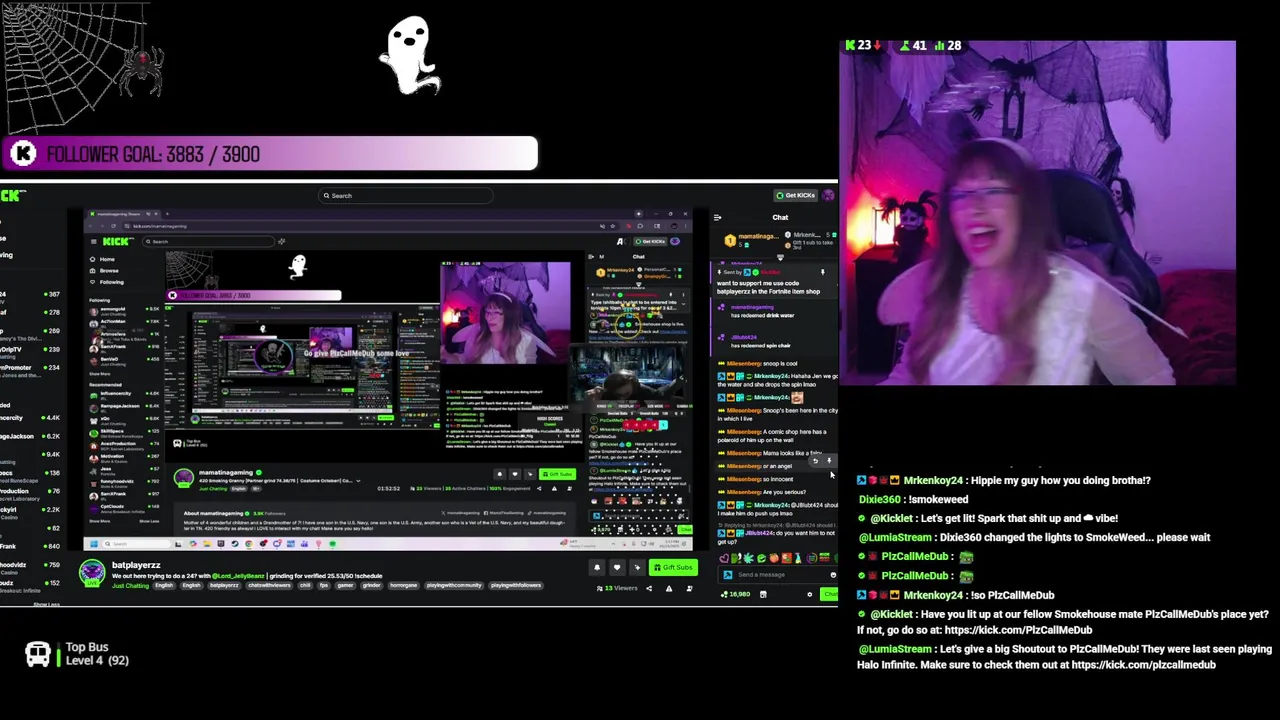Viewport: 1280px width, 720px height.
Task: Click the green Chat send button
Action: pyautogui.click(x=830, y=594)
